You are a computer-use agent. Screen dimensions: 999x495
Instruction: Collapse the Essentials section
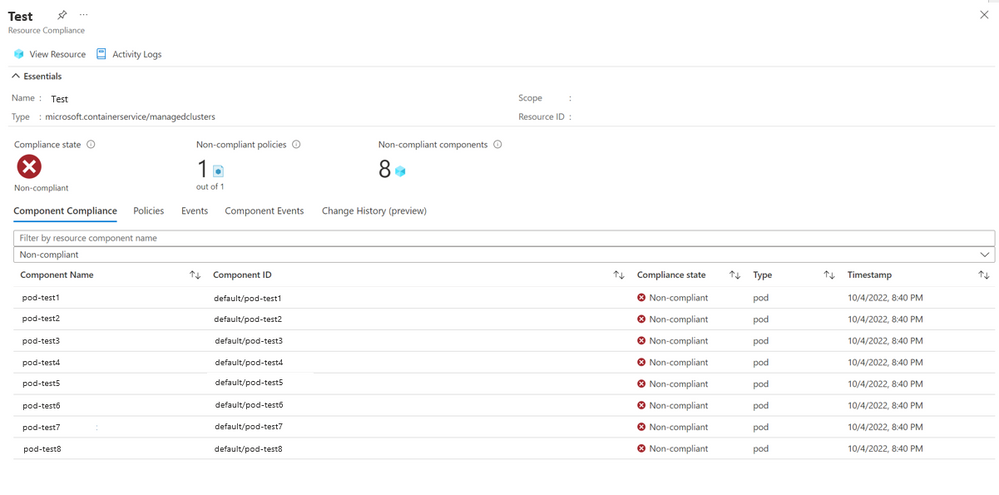coord(37,76)
